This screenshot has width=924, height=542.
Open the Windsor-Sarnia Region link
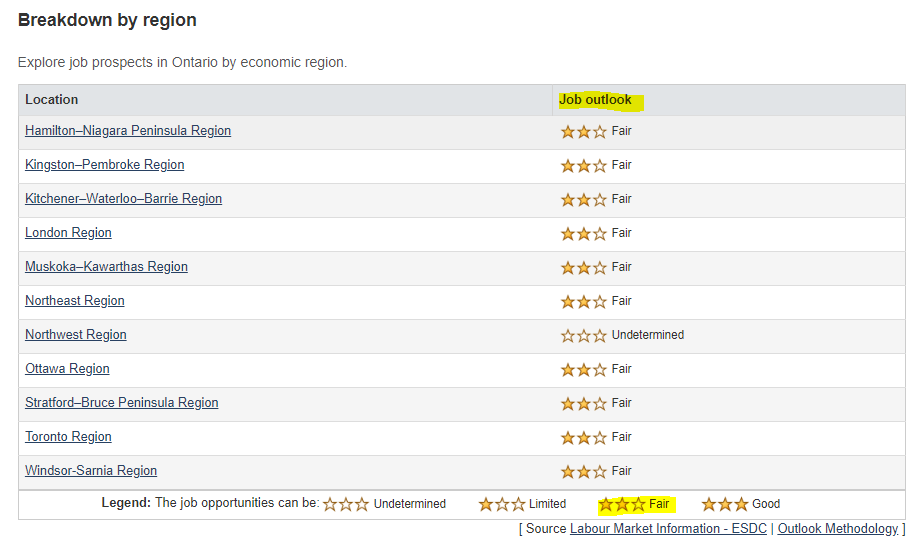91,471
